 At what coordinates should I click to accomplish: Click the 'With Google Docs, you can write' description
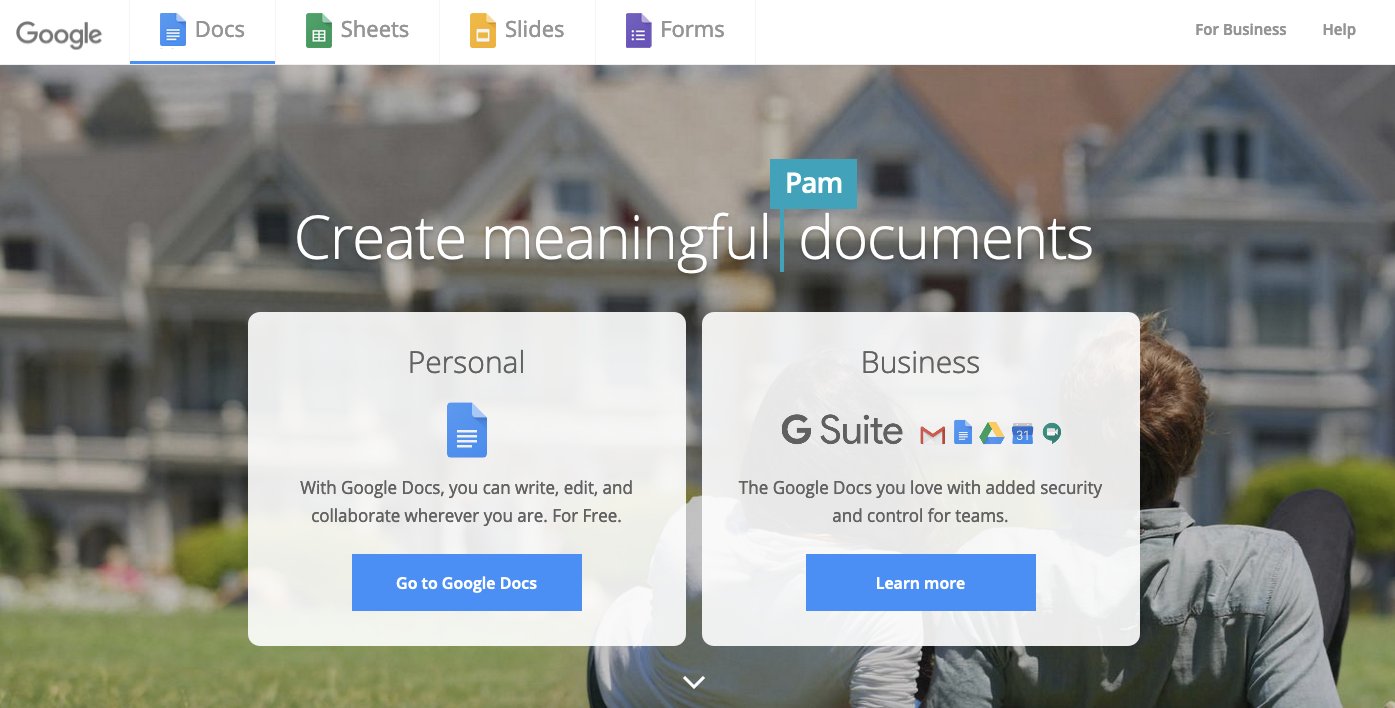tap(467, 503)
